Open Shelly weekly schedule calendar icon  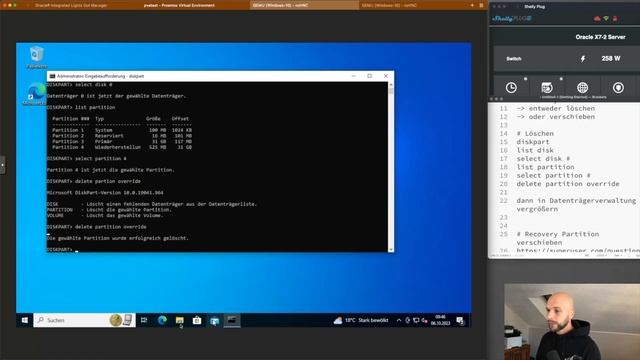point(547,87)
